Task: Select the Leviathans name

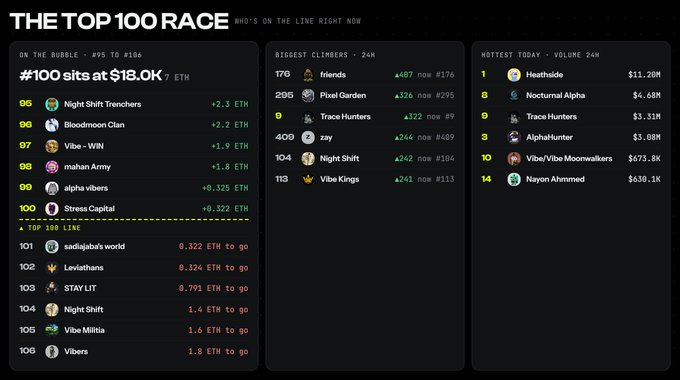Action: (x=83, y=268)
